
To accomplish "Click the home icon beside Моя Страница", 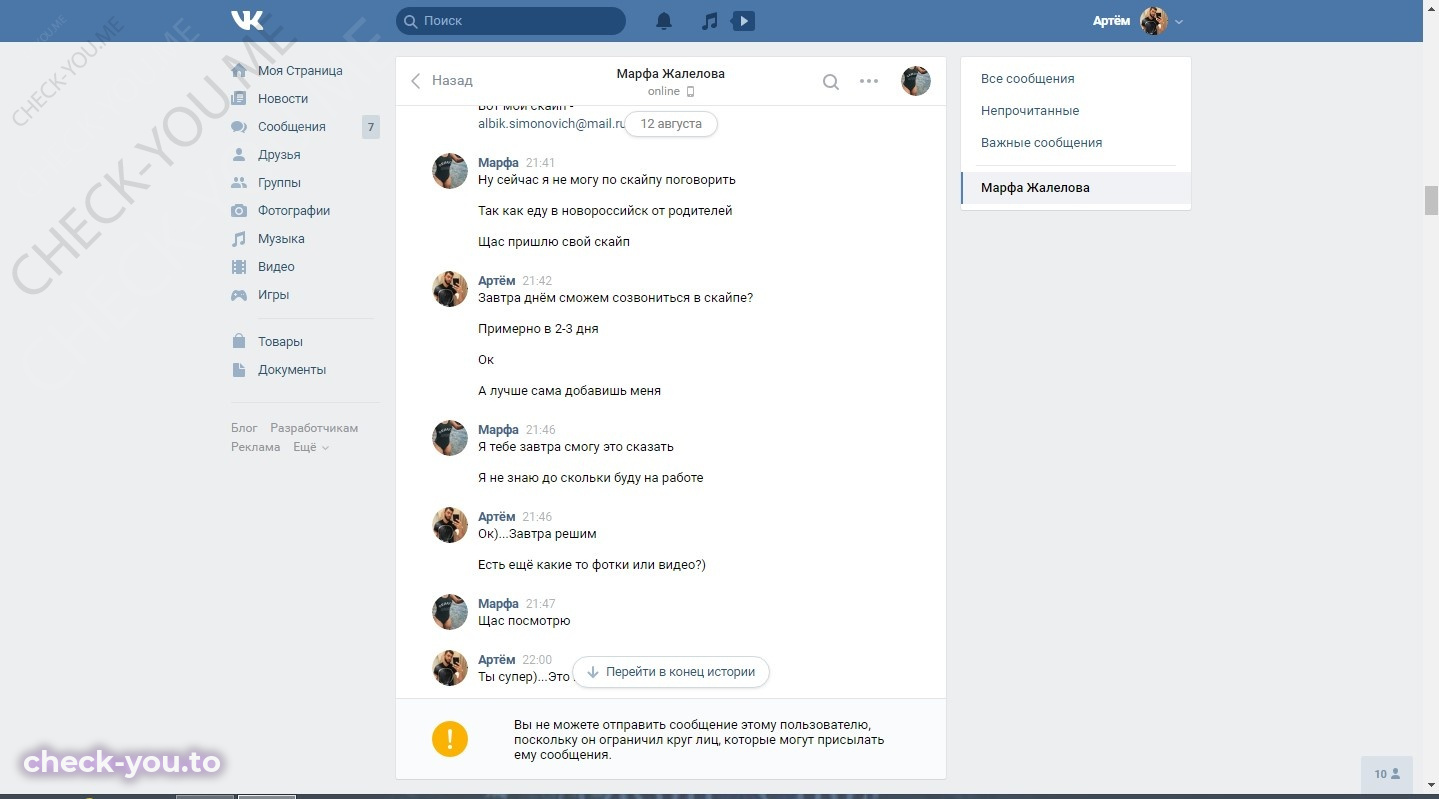I will click(239, 71).
